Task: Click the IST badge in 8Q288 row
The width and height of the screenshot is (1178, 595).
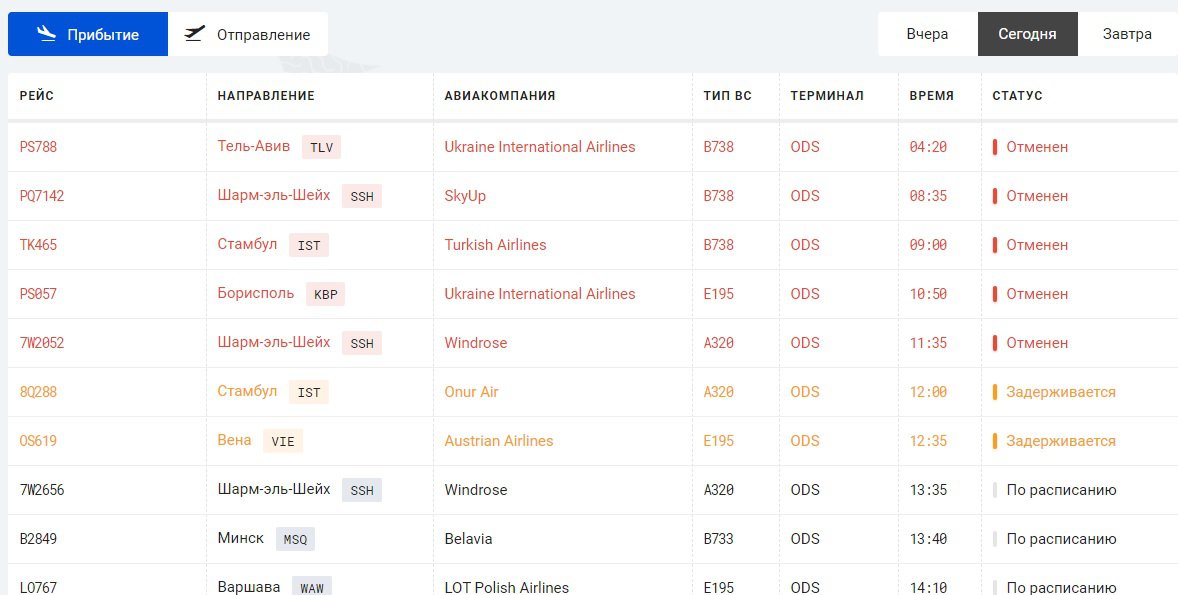Action: coord(309,392)
